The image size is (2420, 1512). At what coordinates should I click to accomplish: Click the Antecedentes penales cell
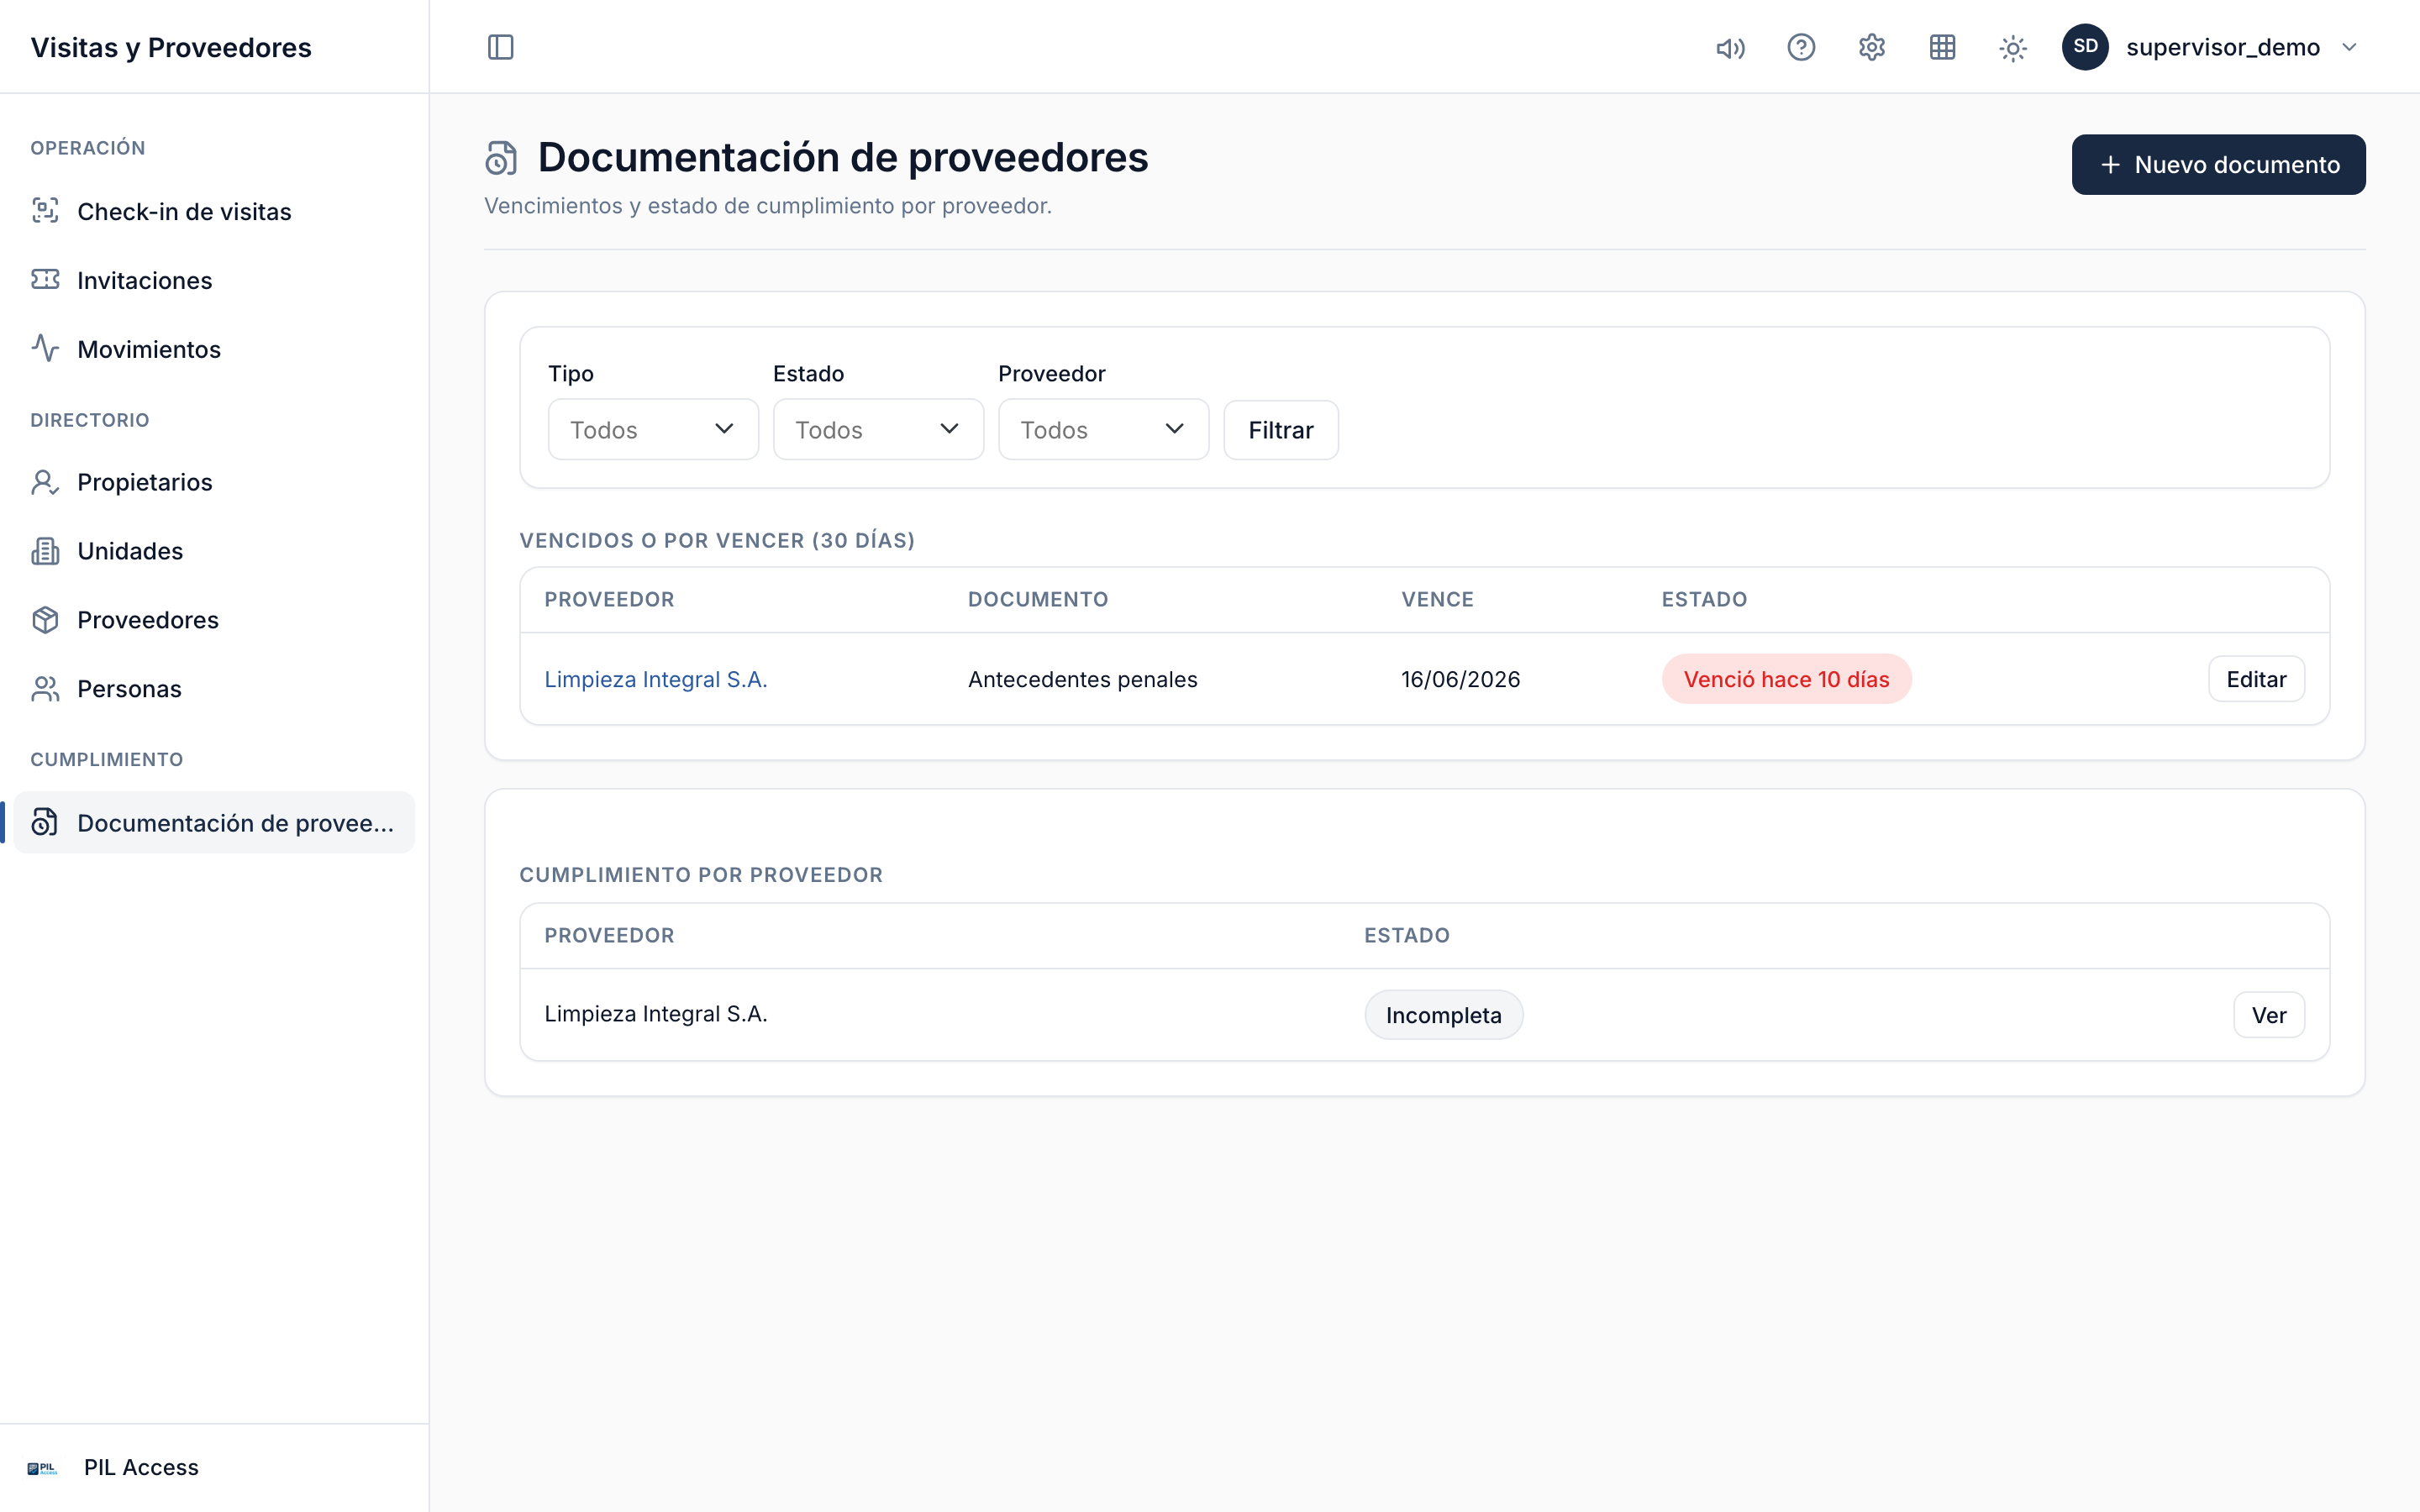(1082, 679)
